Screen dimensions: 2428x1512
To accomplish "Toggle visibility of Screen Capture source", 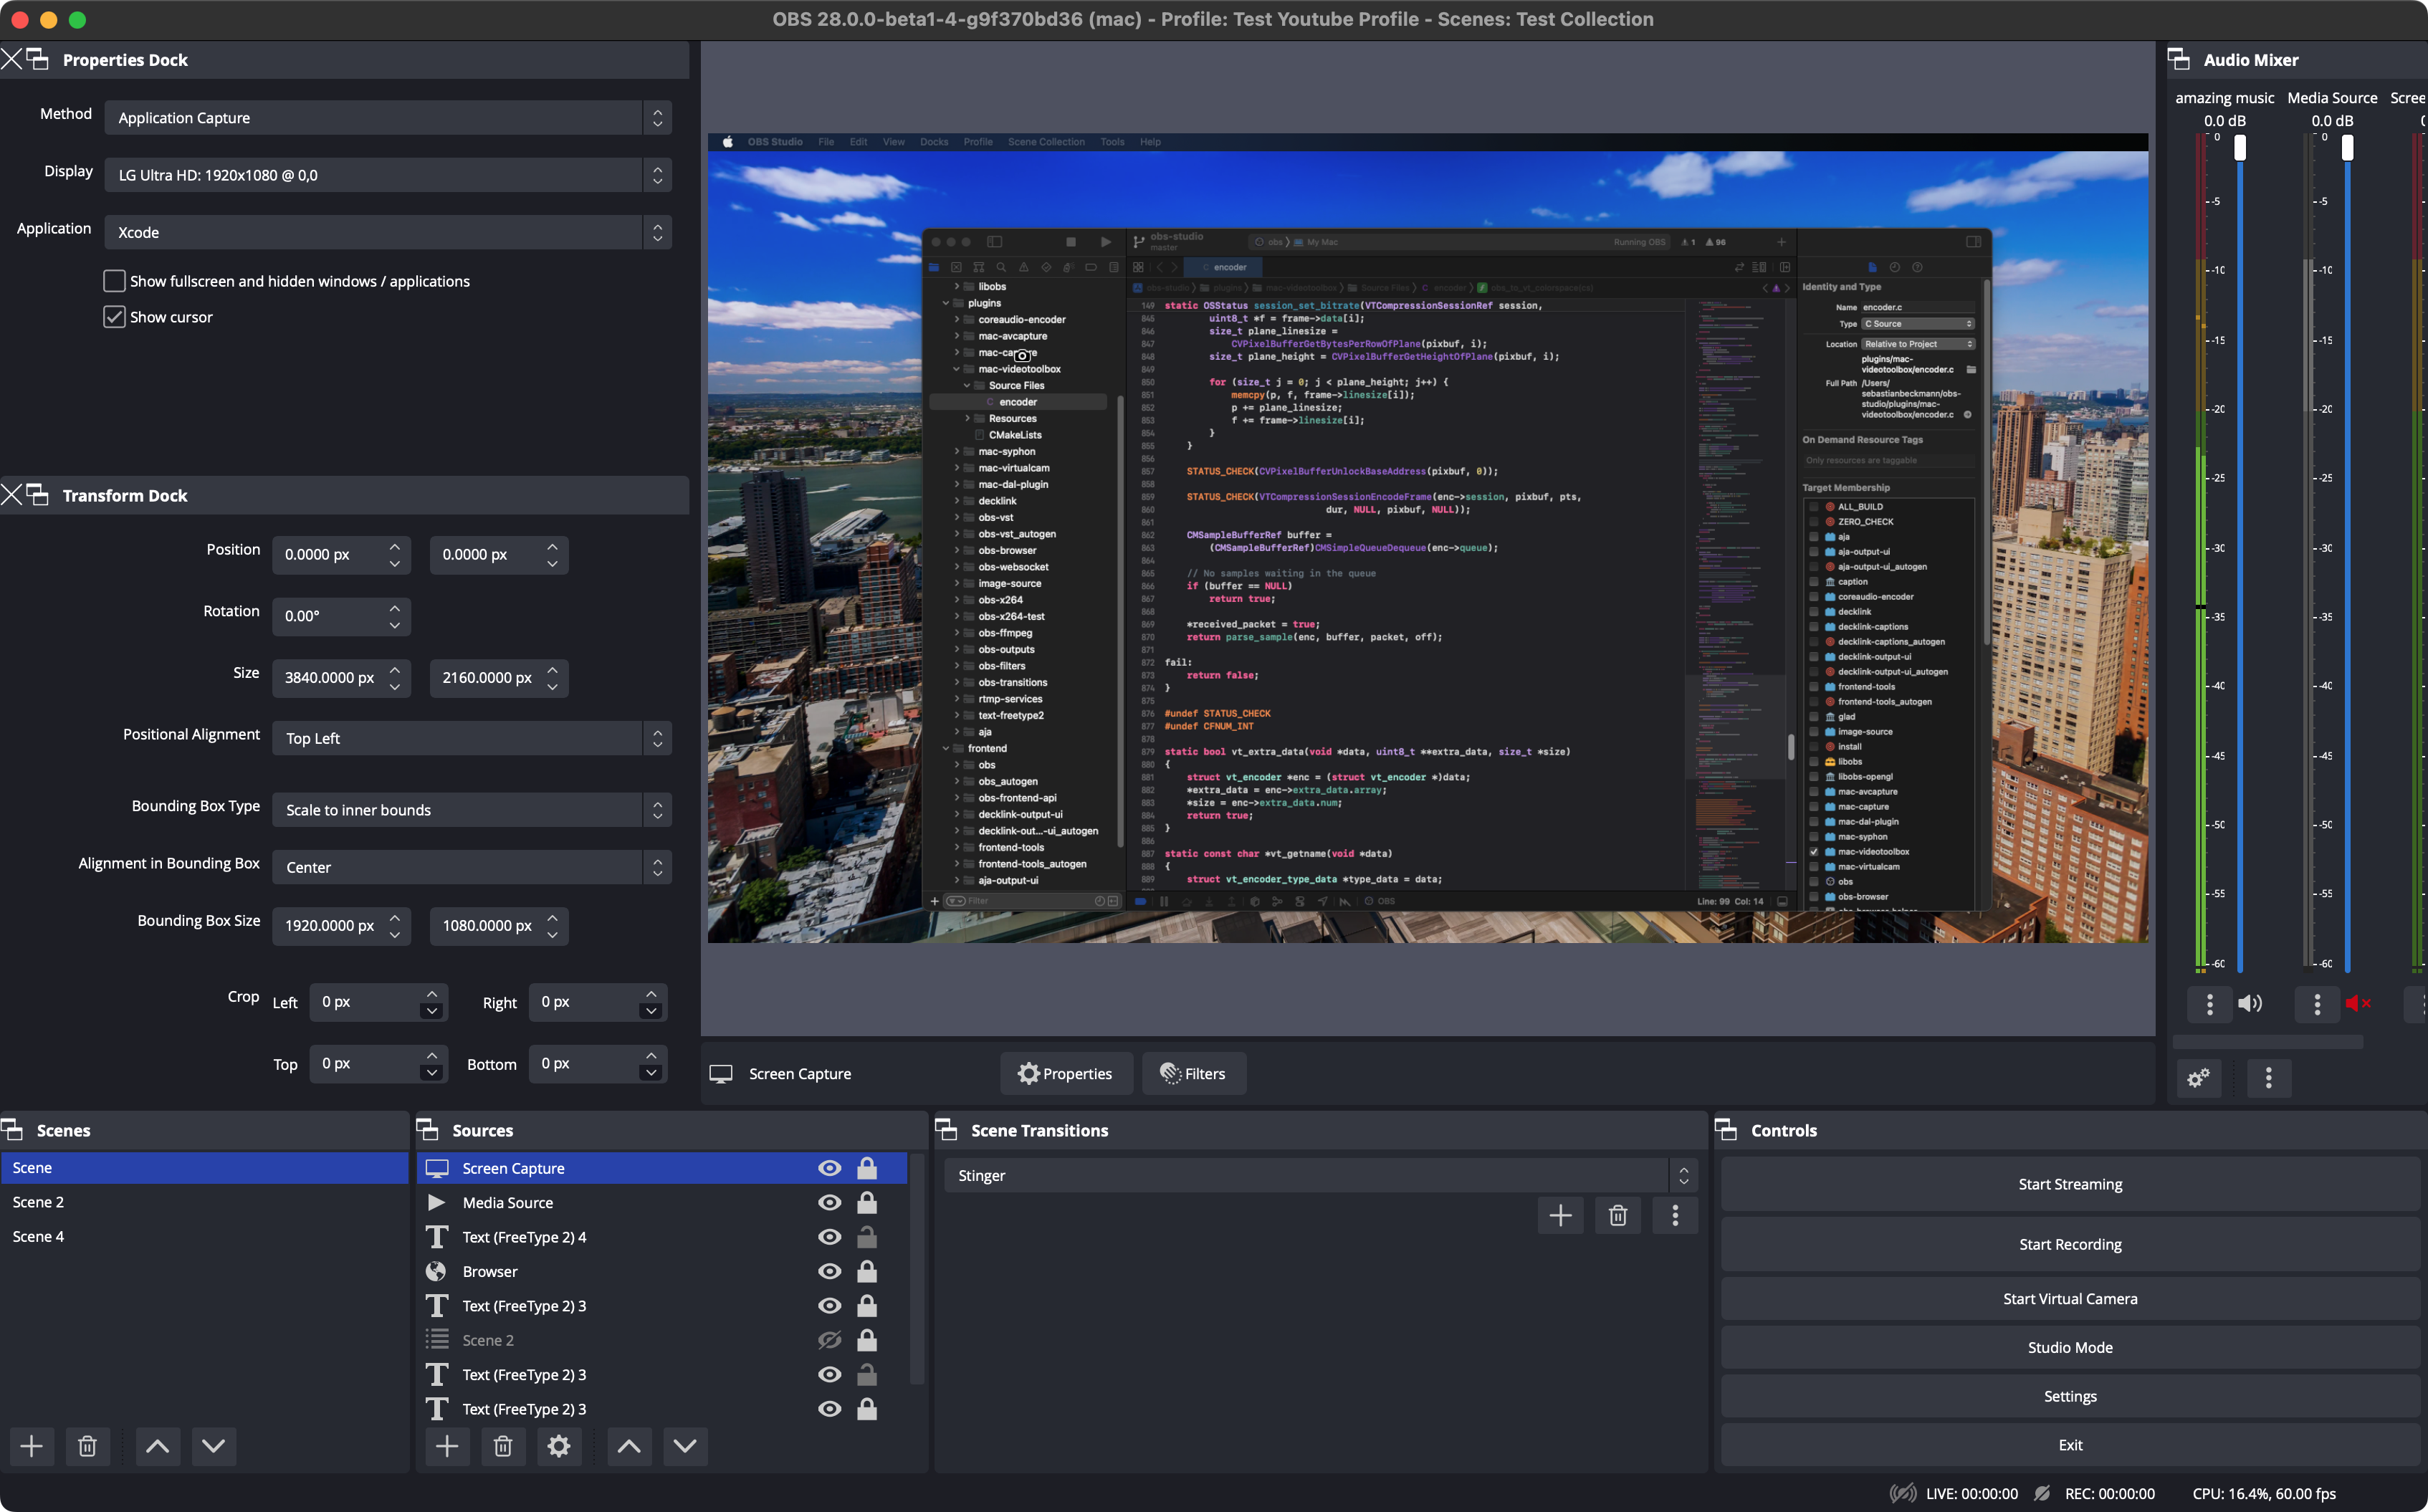I will click(829, 1167).
